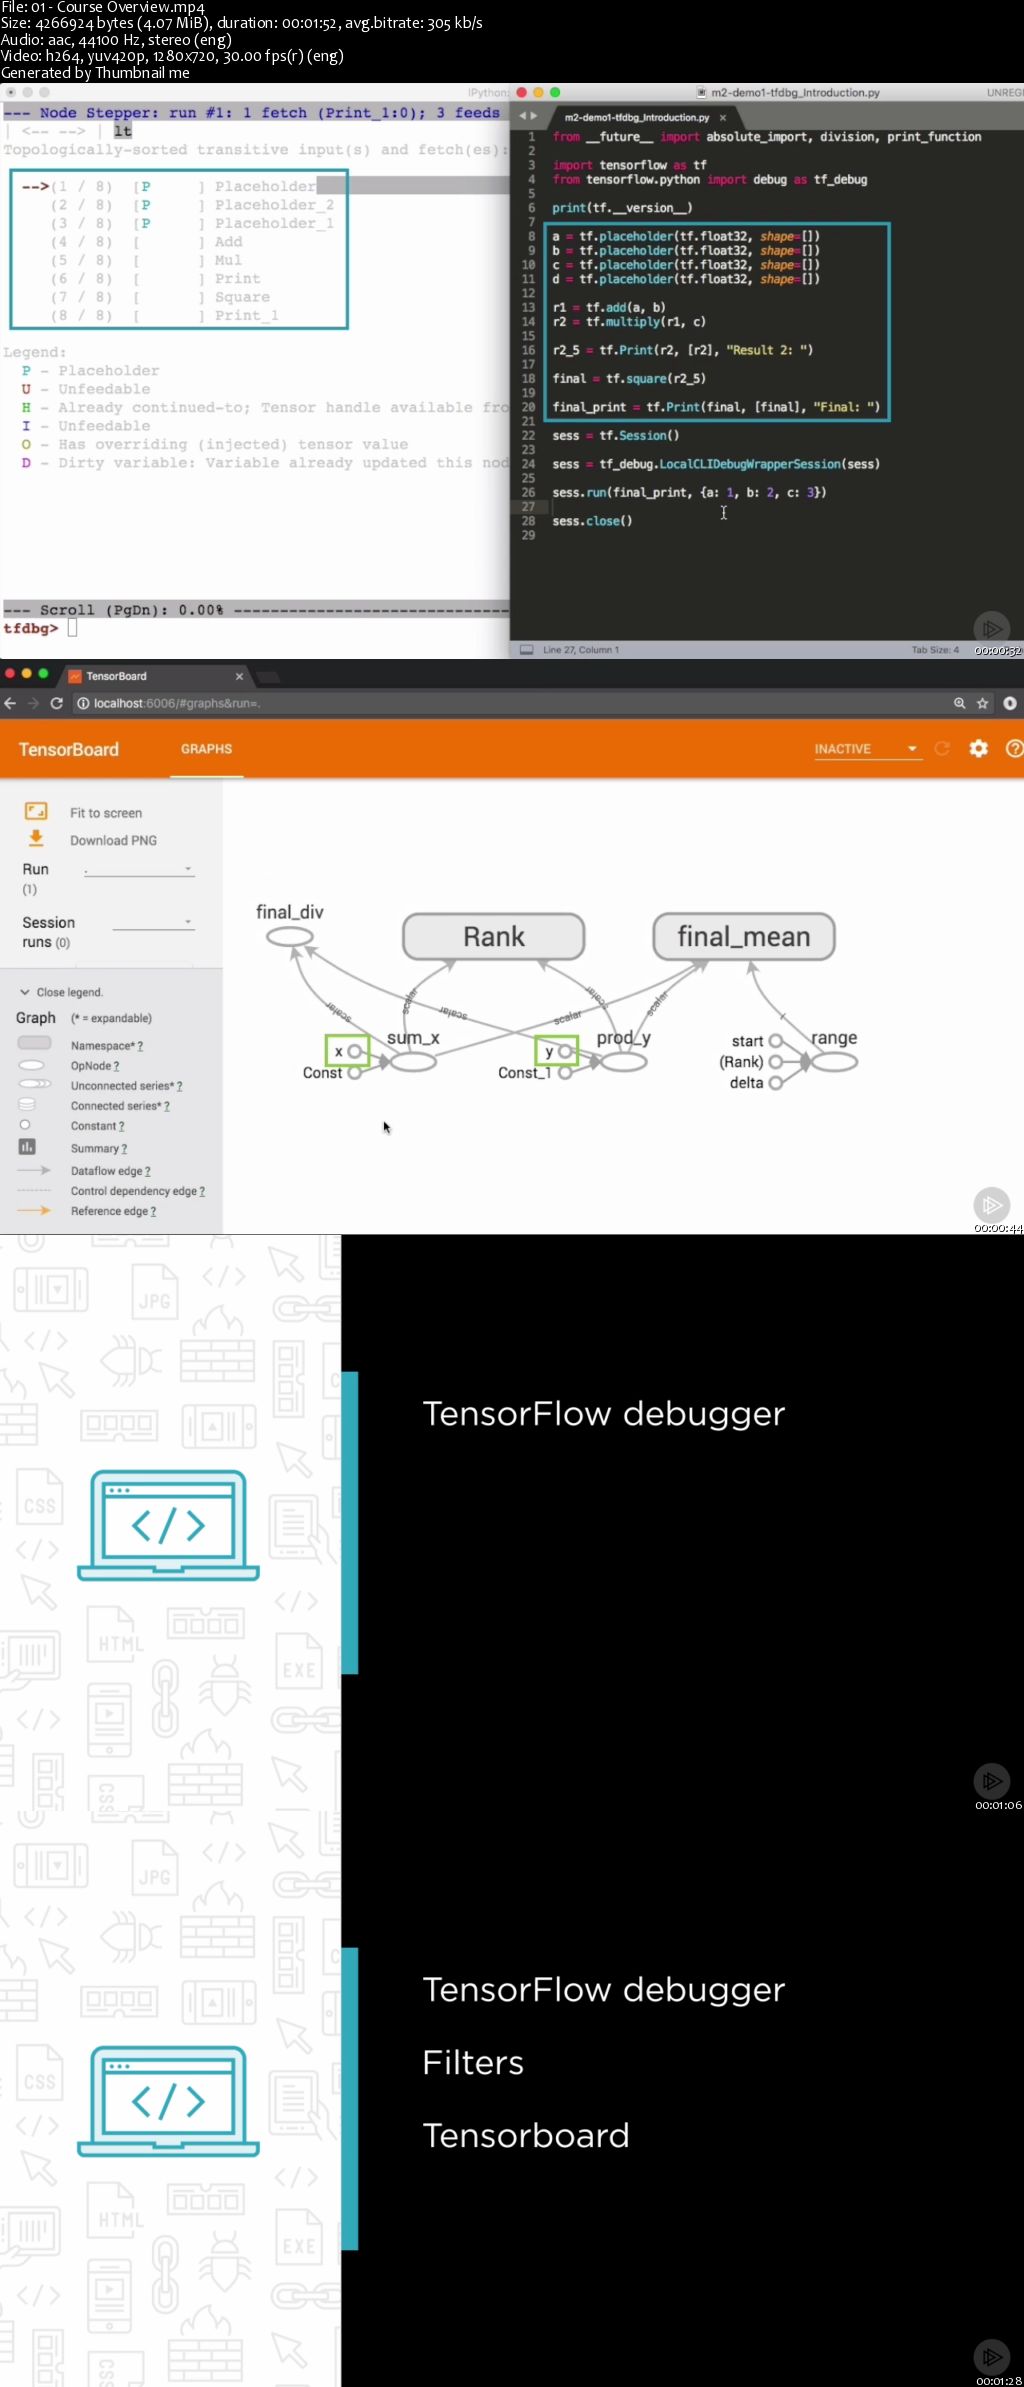The image size is (1024, 2387).
Task: Click the <-- navigation link in tfdbg
Action: pos(35,131)
